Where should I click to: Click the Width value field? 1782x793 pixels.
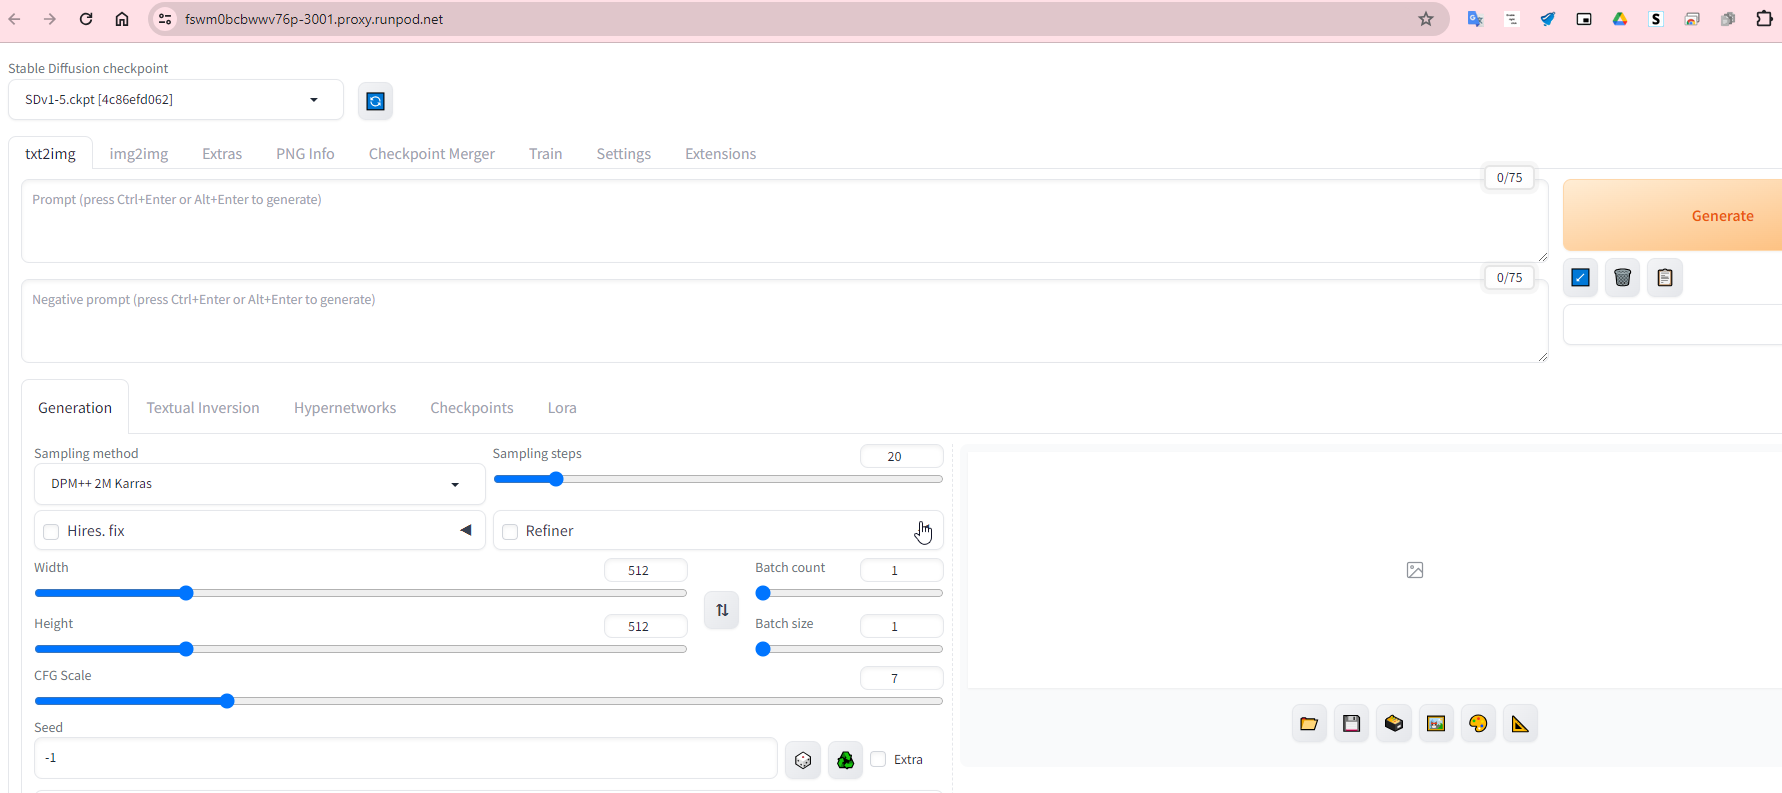[x=645, y=571]
